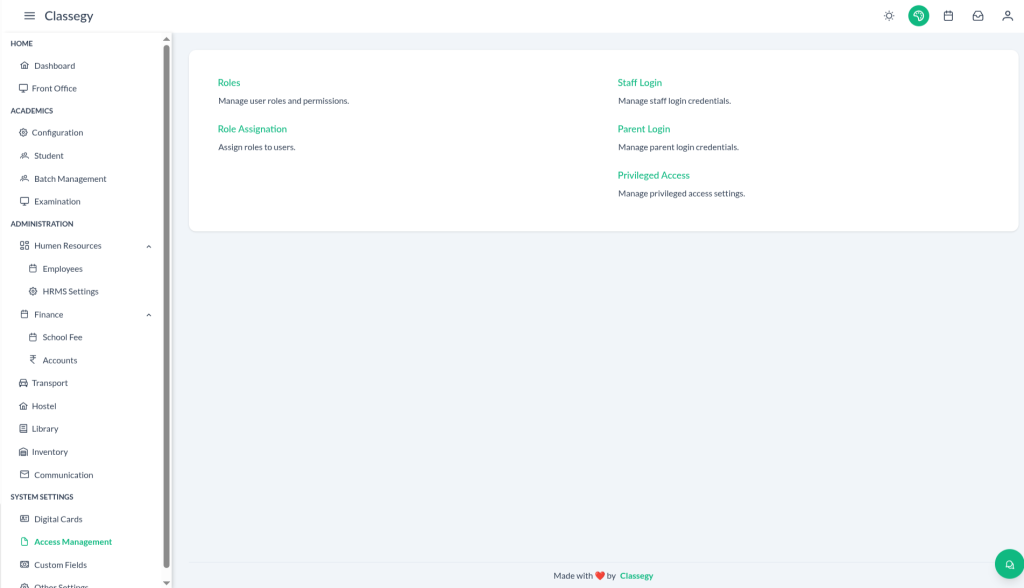Open Role Assignation page
This screenshot has height=588, width=1024.
(x=252, y=129)
